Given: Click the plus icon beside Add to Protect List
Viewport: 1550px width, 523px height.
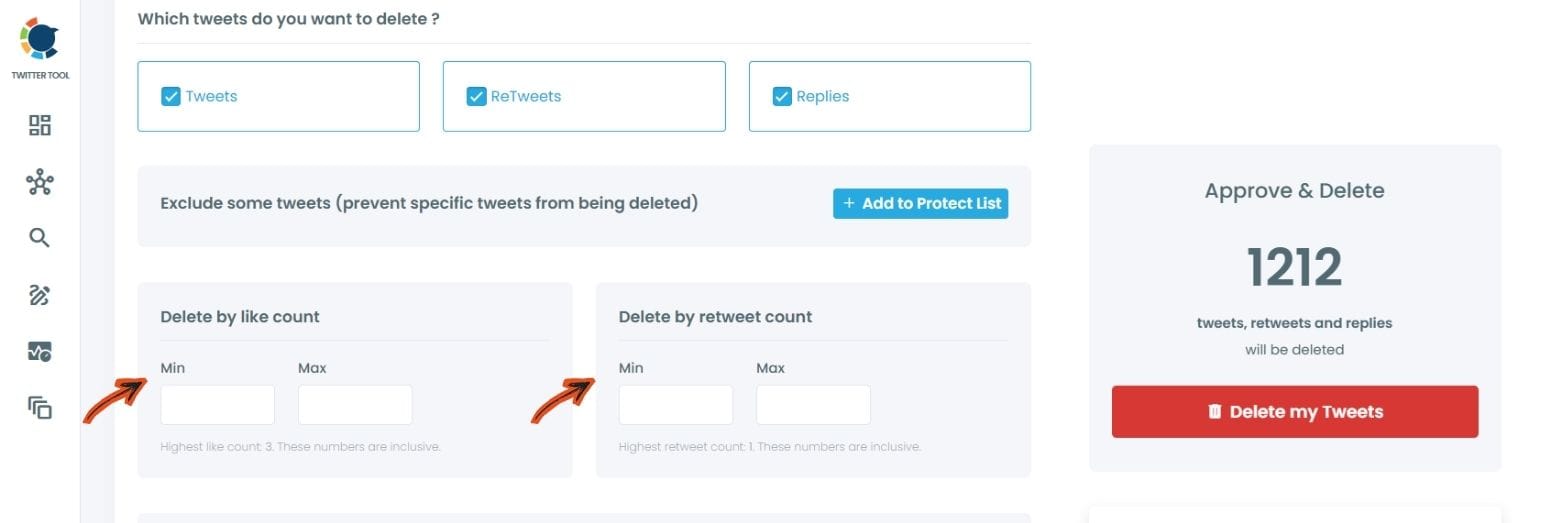Looking at the screenshot, I should [849, 204].
